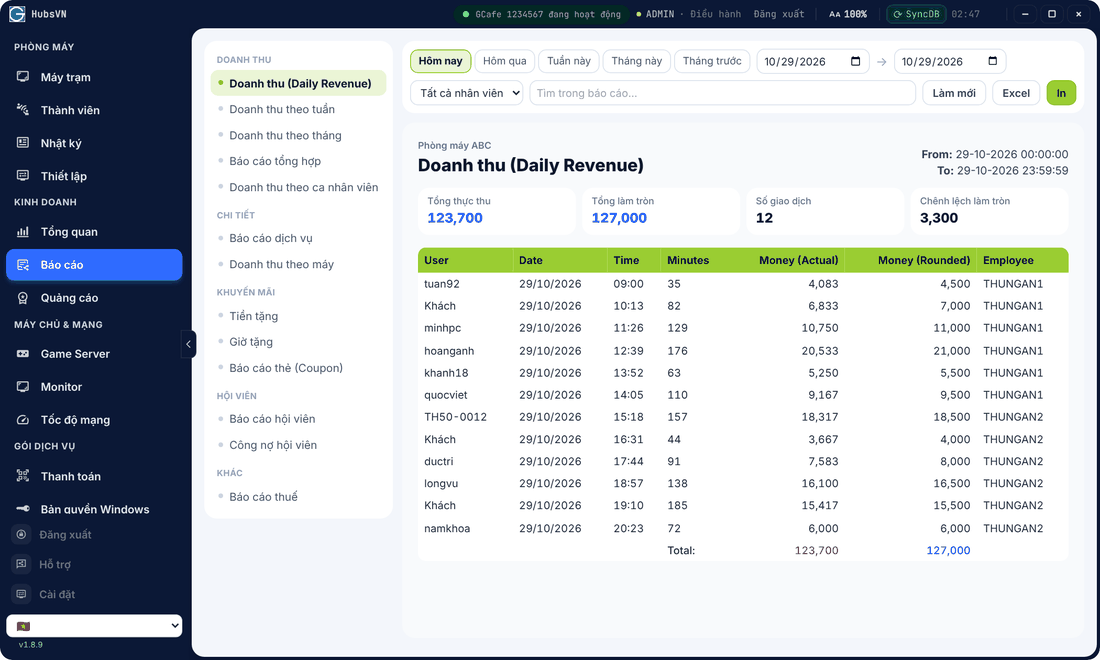The width and height of the screenshot is (1100, 660).
Task: Click the Máy trạm monitor icon
Action: (x=23, y=77)
